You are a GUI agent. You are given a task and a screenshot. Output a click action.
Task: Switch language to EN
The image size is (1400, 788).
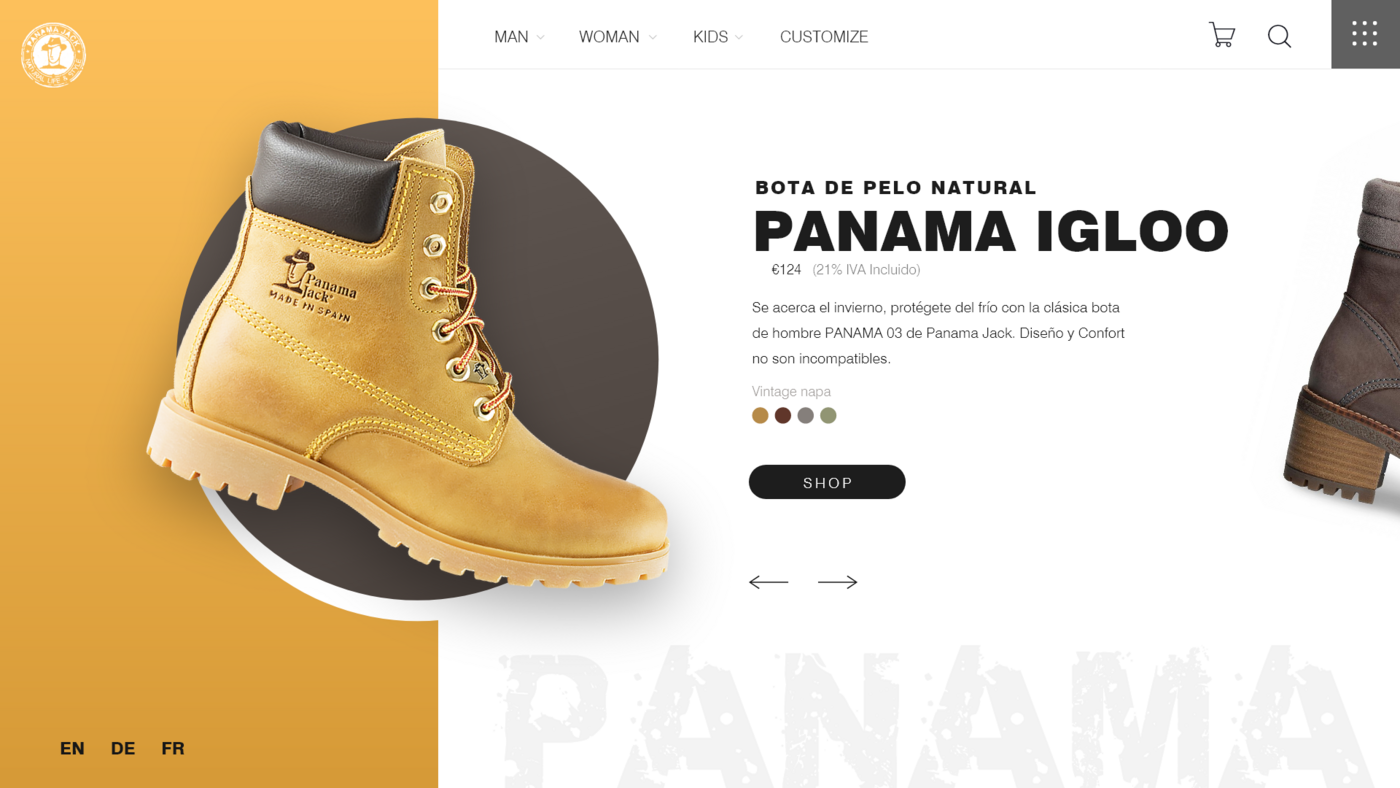pos(72,748)
